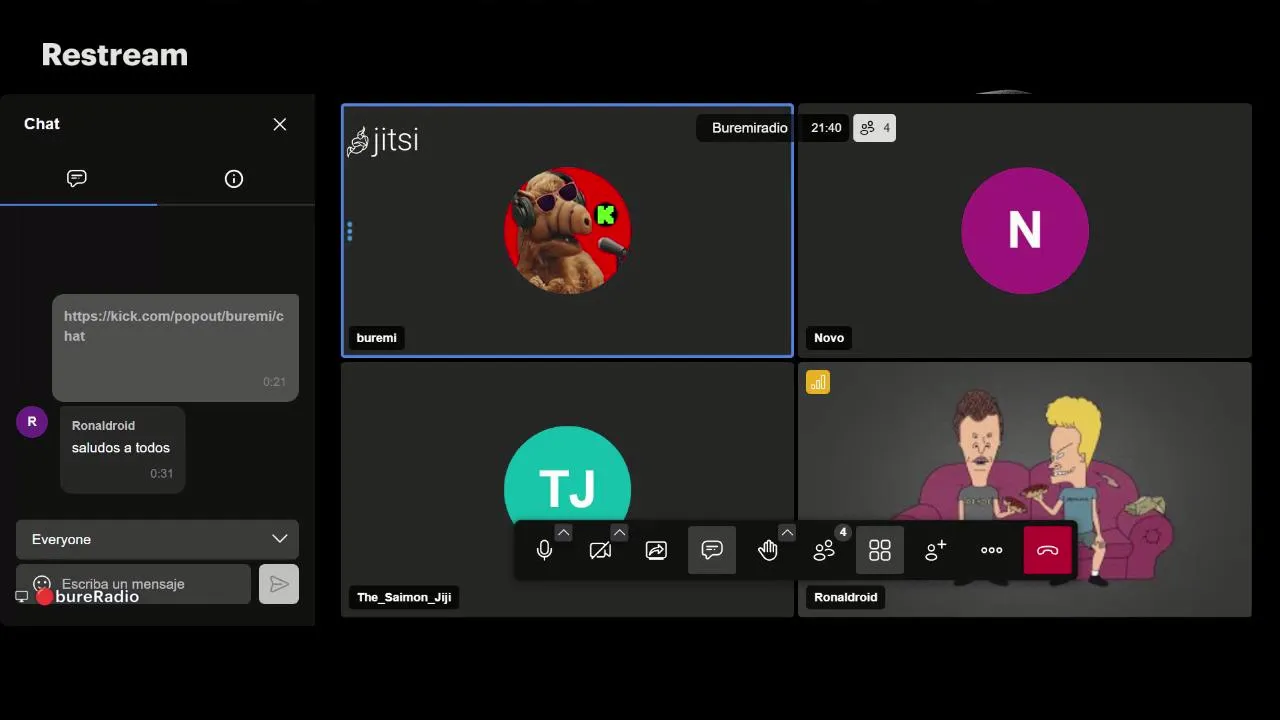
Task: Raise your hand
Action: click(x=768, y=550)
